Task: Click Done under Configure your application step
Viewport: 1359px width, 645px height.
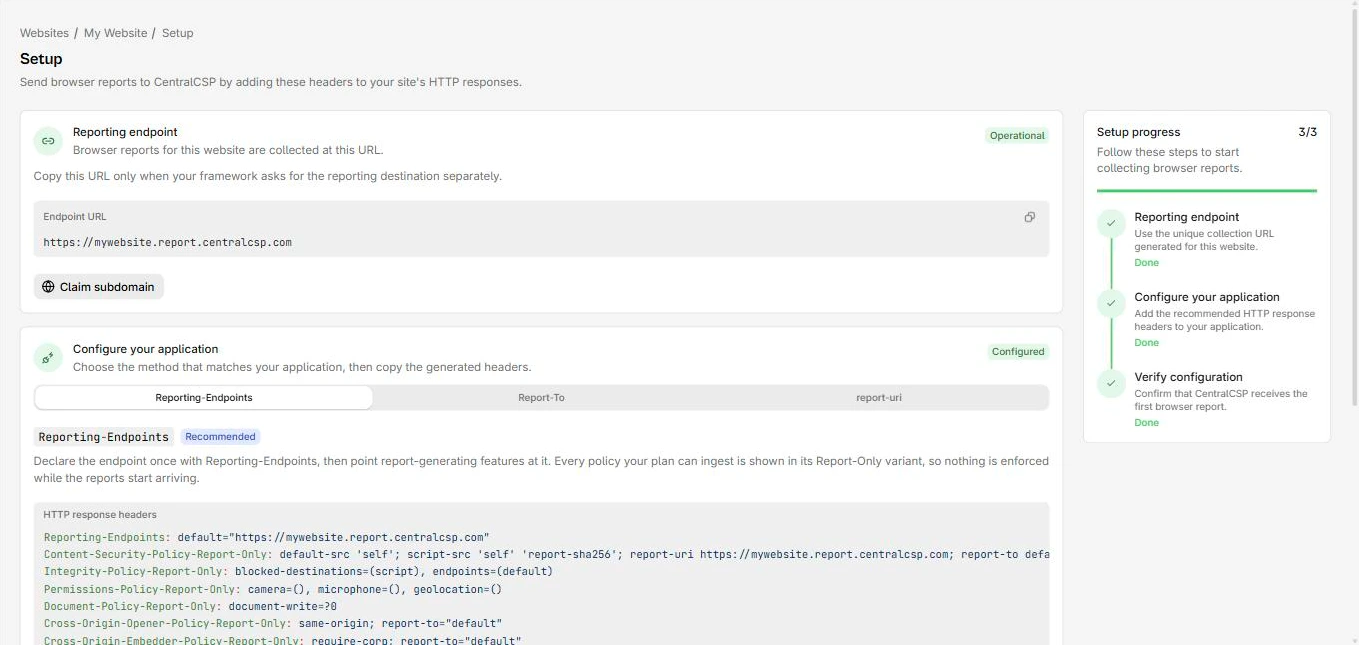Action: [x=1146, y=343]
